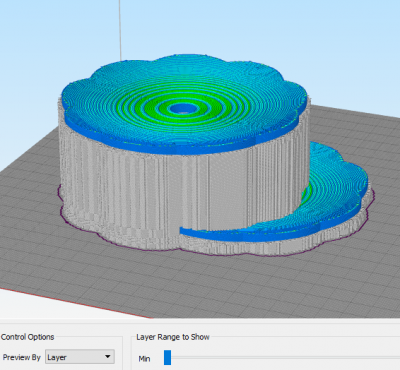400x370 pixels.
Task: Click the Preview By label
Action: pyautogui.click(x=22, y=357)
